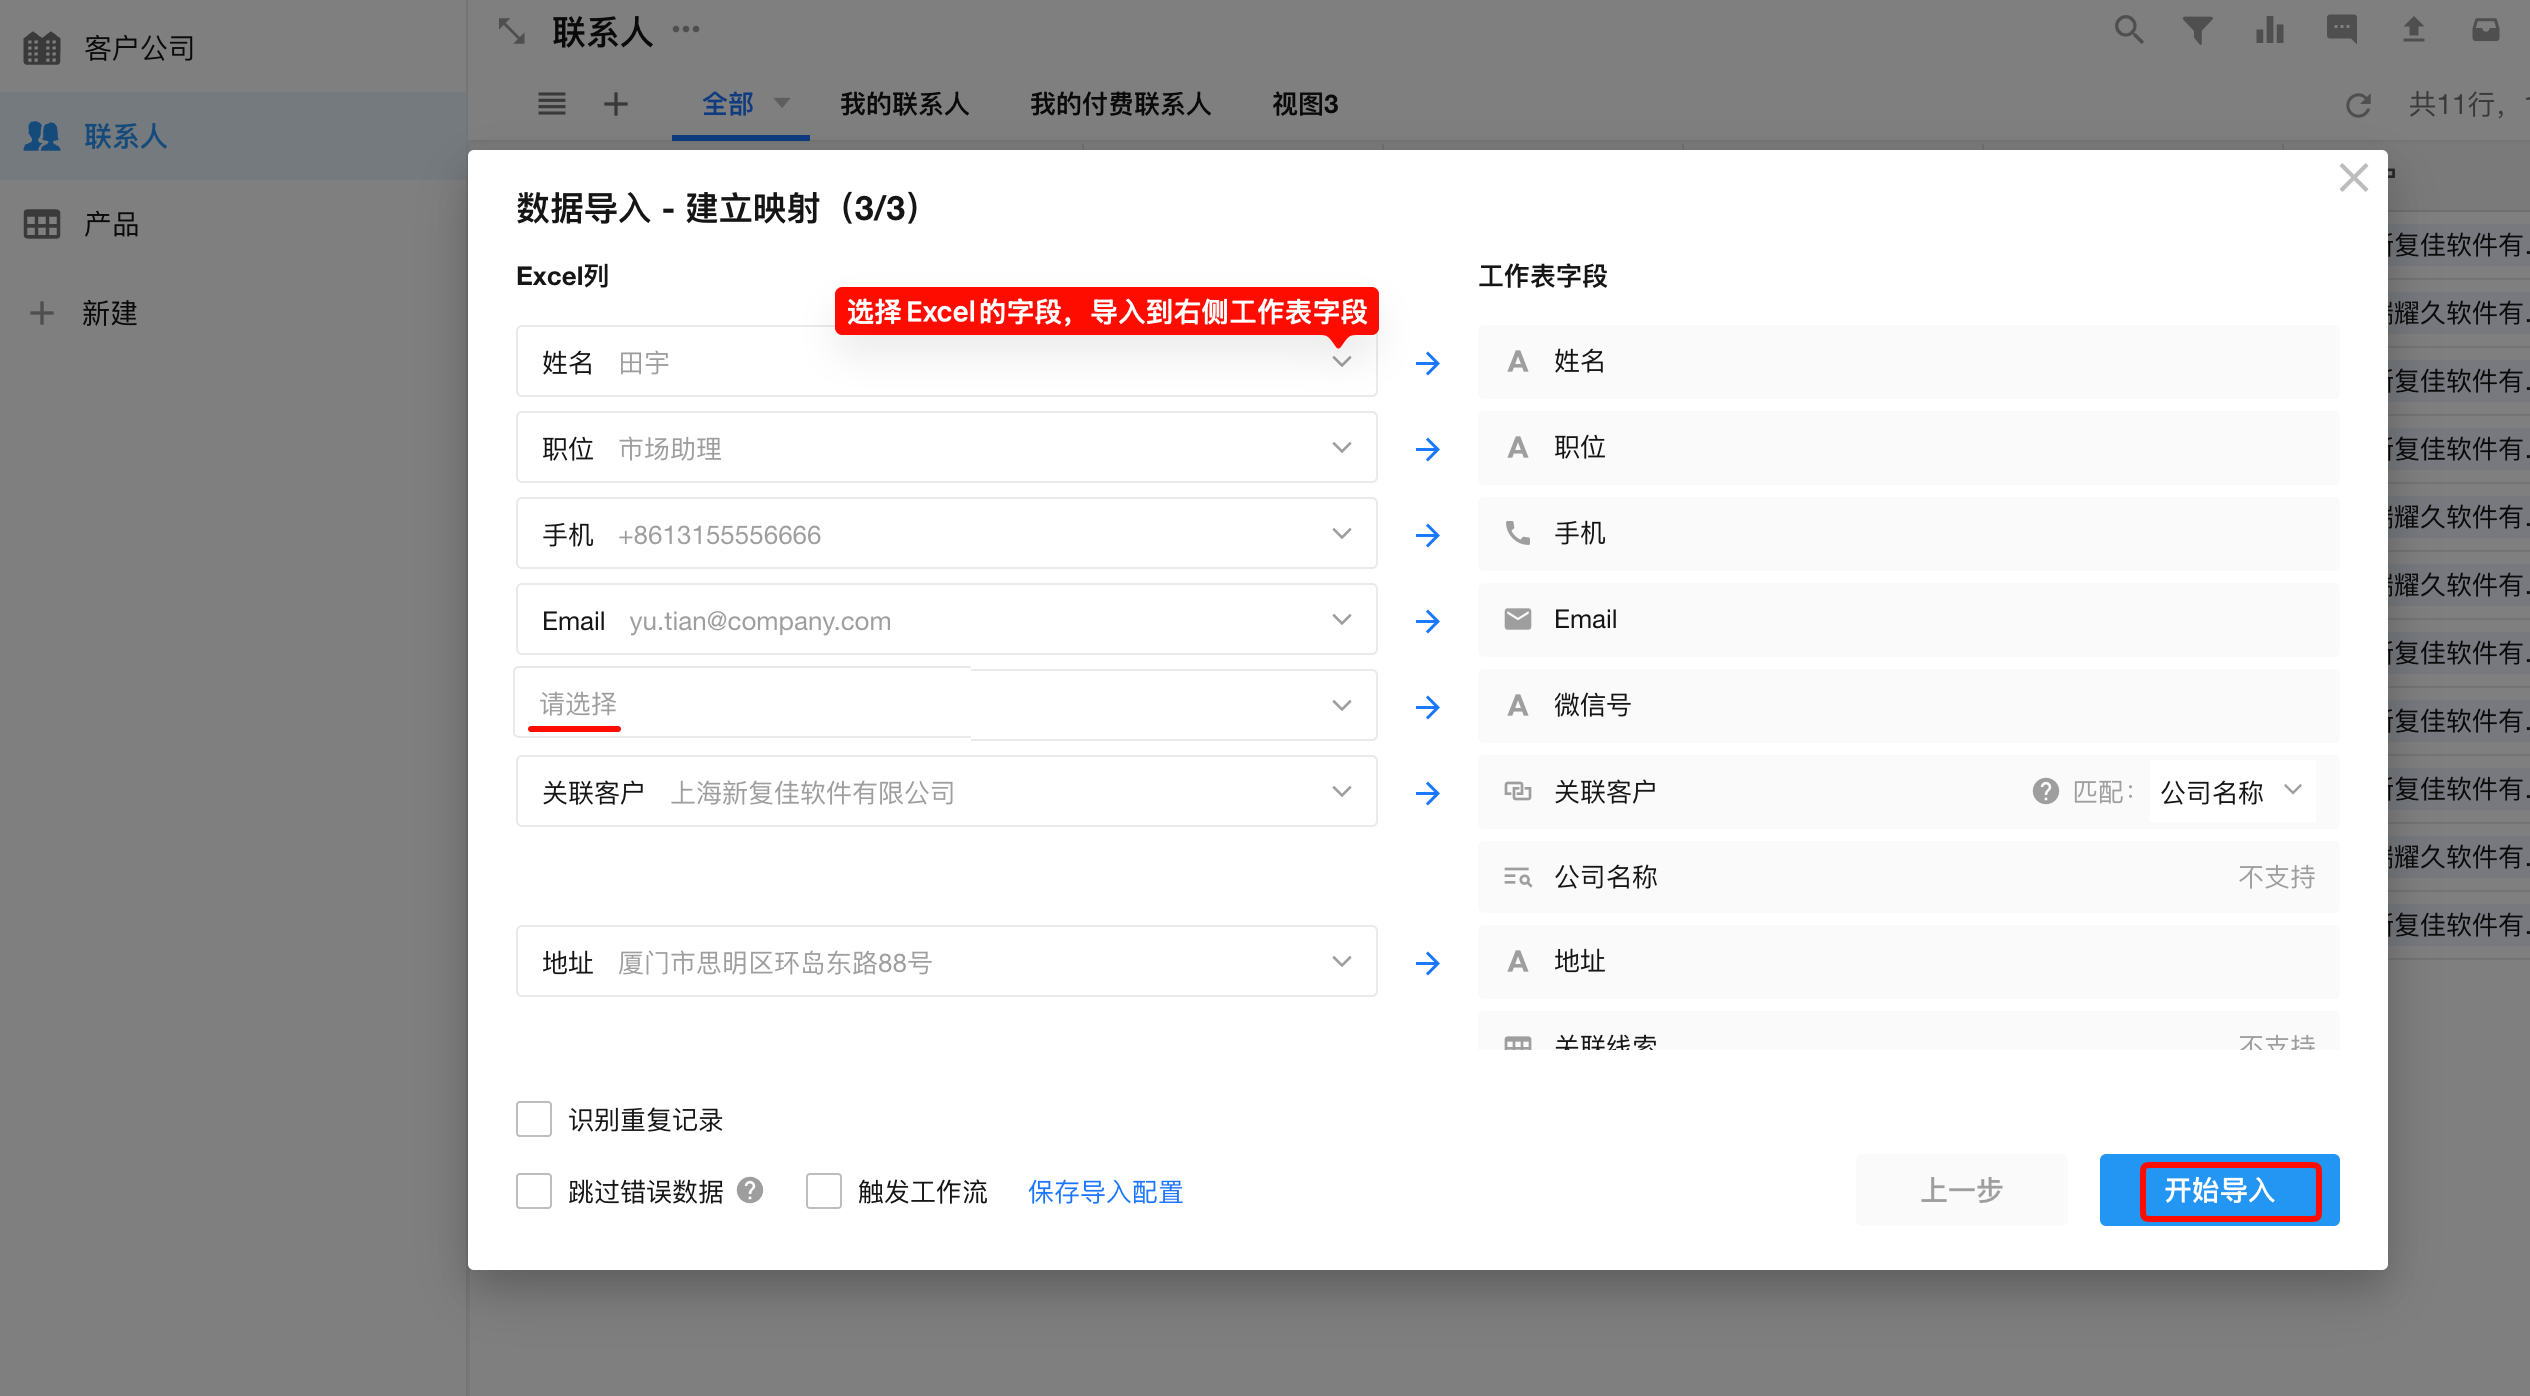Click the 保存导入配置 link
This screenshot has height=1396, width=2530.
pyautogui.click(x=1105, y=1192)
